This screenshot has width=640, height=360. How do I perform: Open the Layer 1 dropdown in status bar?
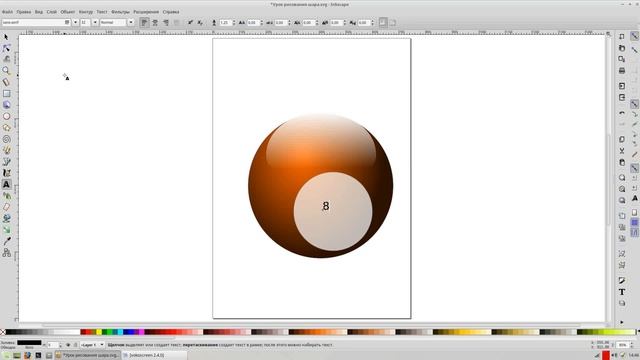pyautogui.click(x=92, y=345)
